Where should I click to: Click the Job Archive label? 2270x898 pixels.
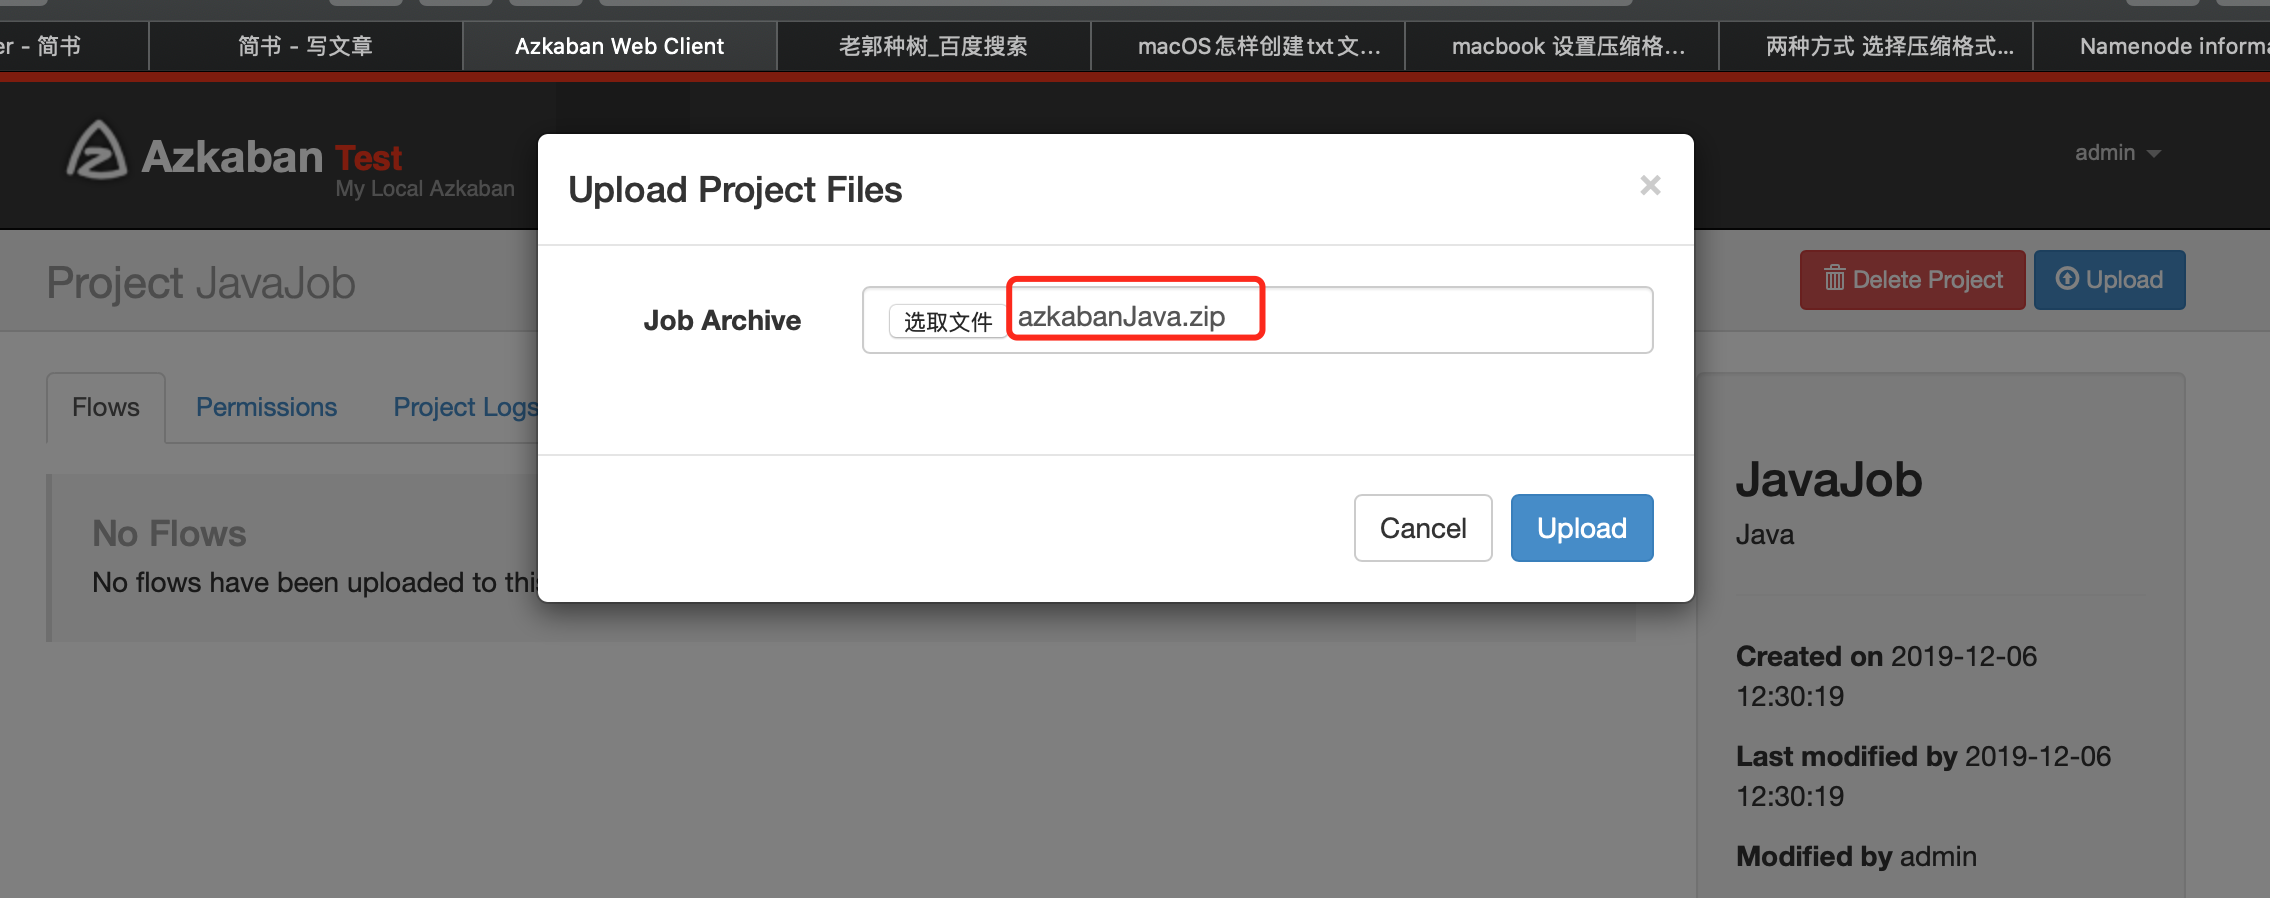point(722,320)
